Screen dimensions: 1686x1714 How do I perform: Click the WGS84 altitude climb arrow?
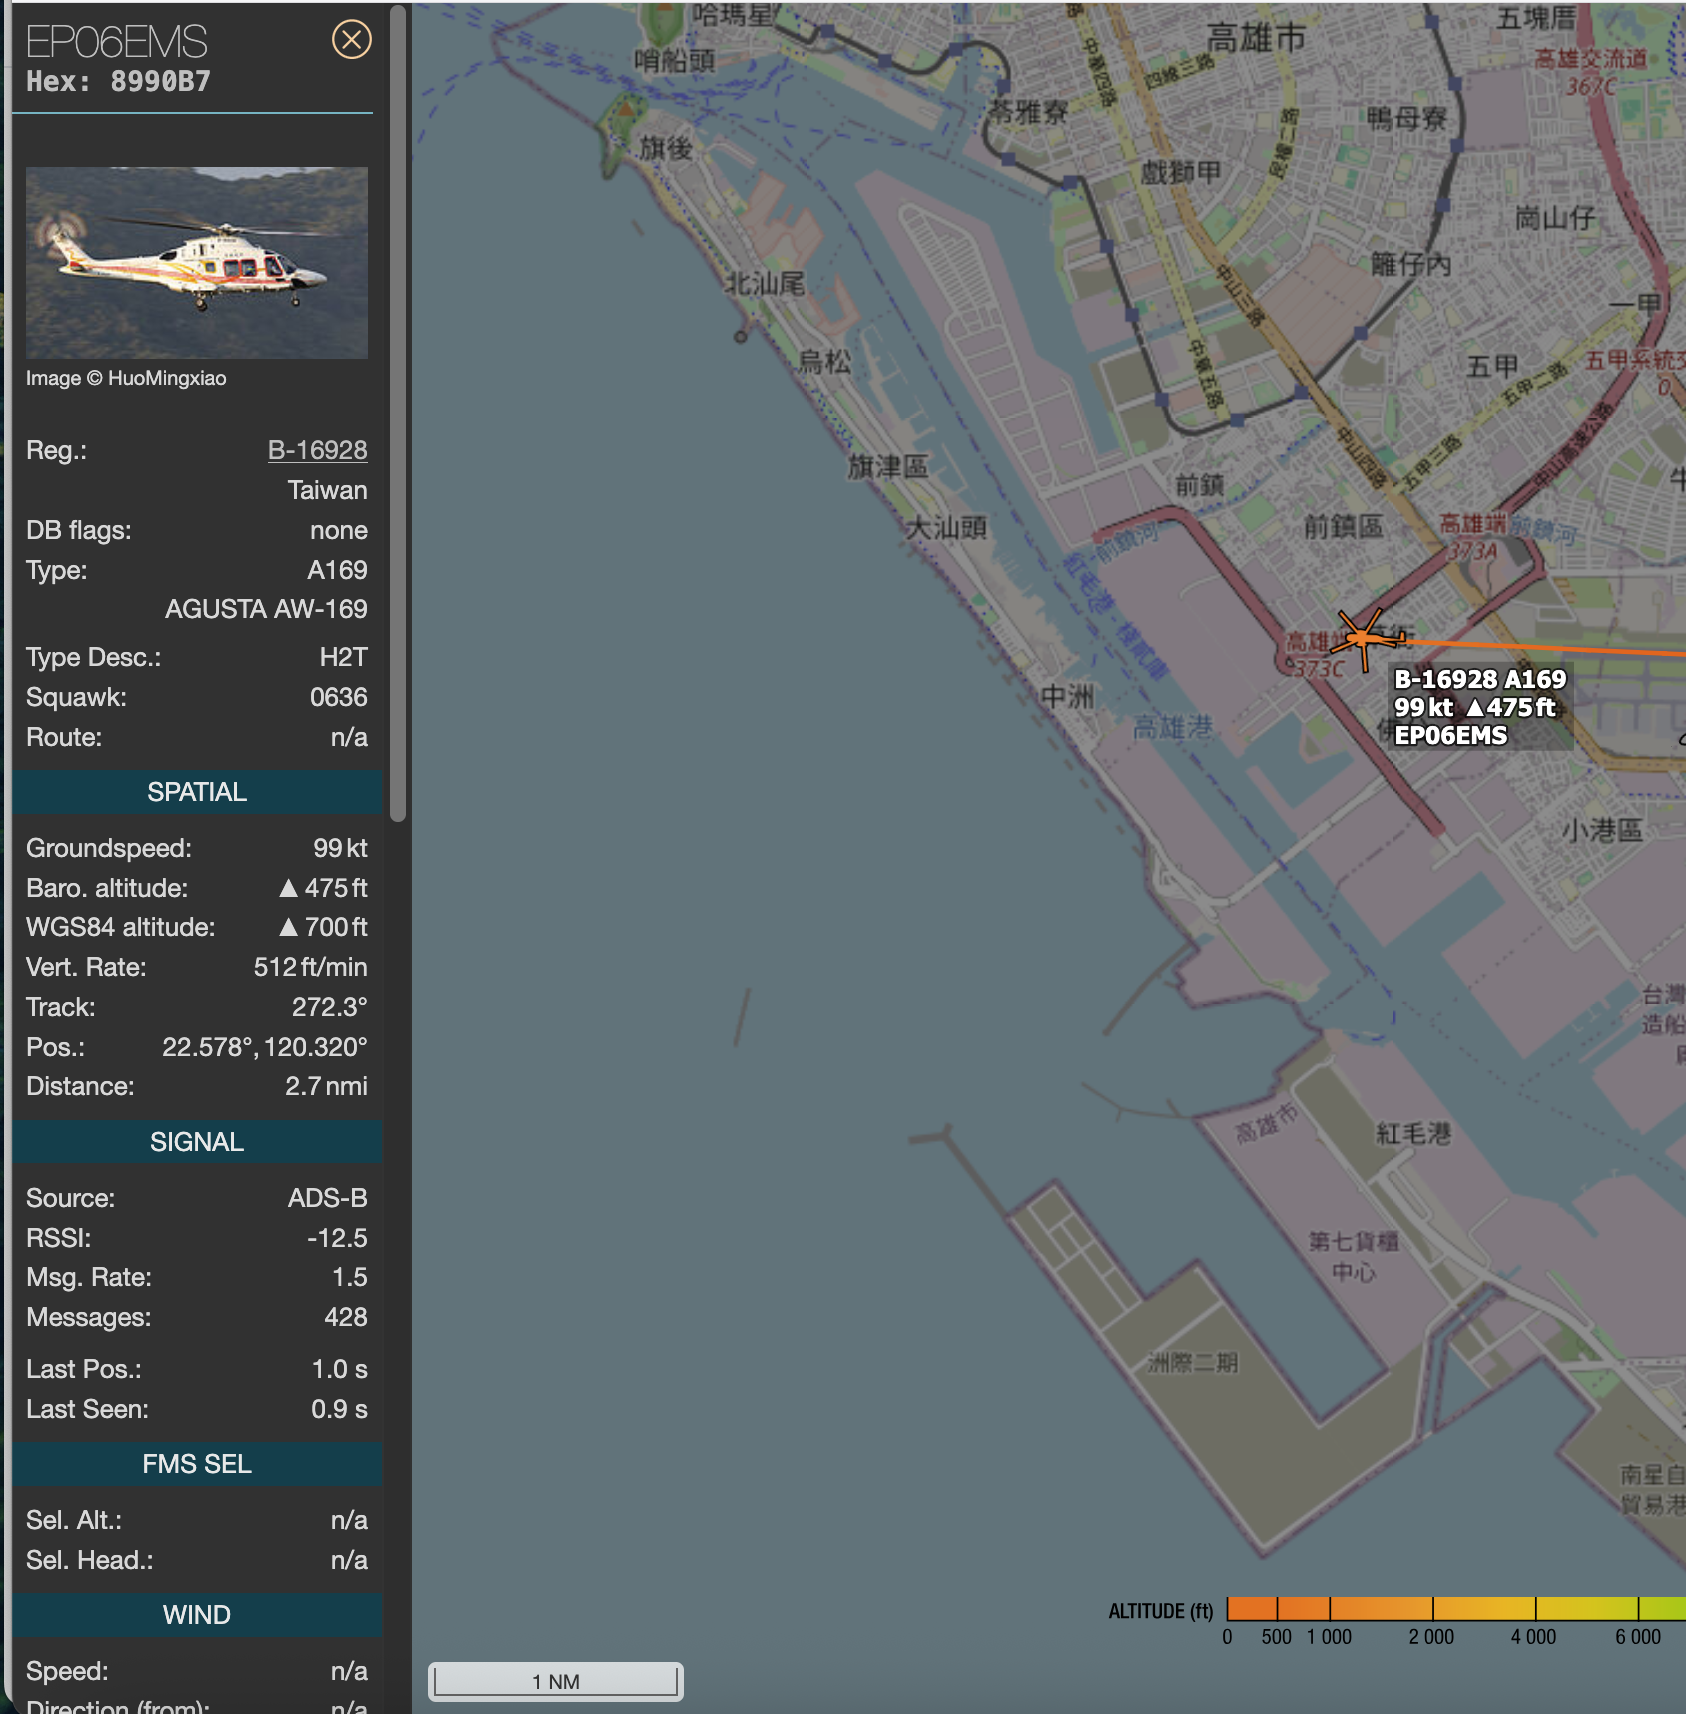pyautogui.click(x=289, y=928)
